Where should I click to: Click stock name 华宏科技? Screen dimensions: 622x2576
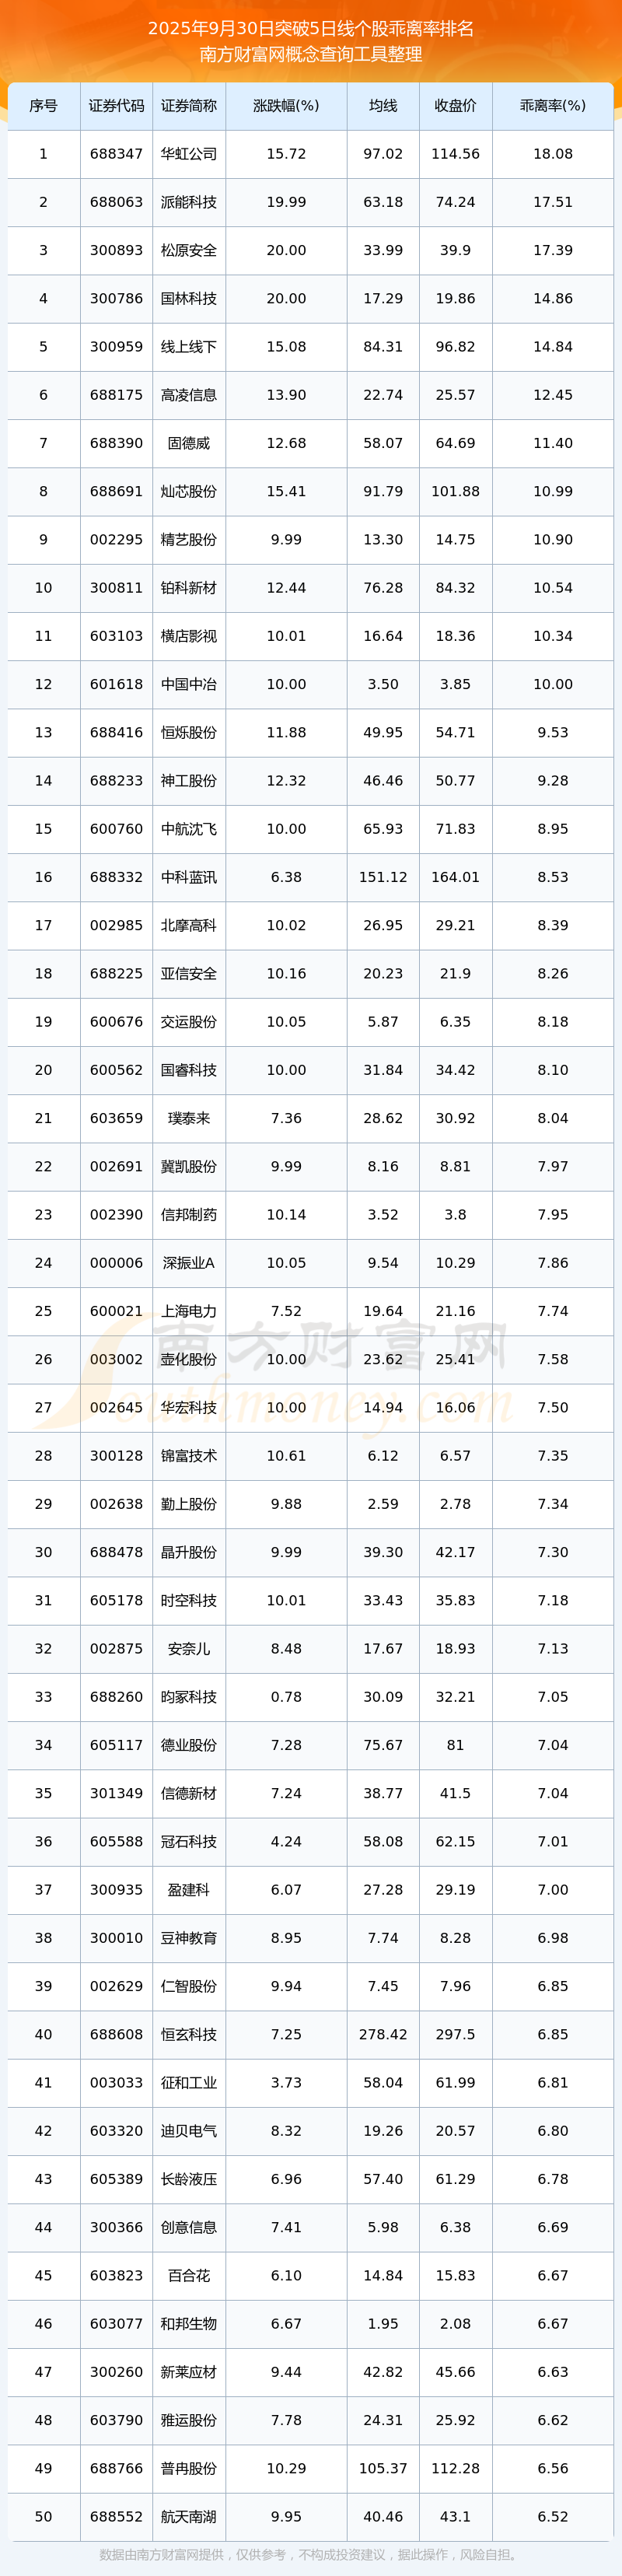[x=189, y=1407]
